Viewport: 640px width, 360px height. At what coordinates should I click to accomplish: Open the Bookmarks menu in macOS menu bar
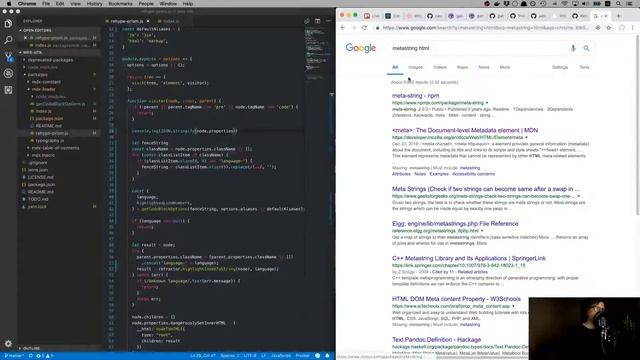pos(120,4)
